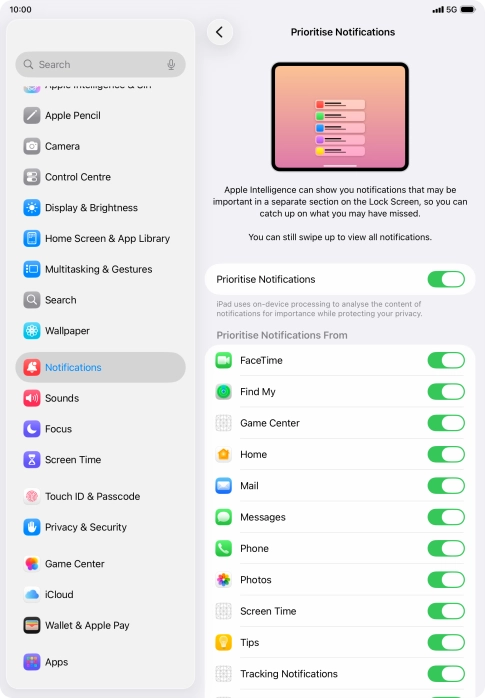Tap the microphone icon in search field

coord(171,65)
